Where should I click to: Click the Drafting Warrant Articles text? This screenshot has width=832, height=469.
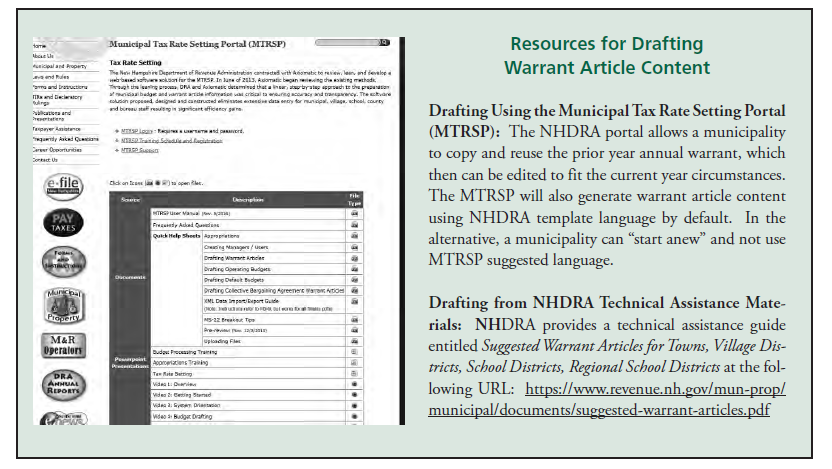[234, 258]
